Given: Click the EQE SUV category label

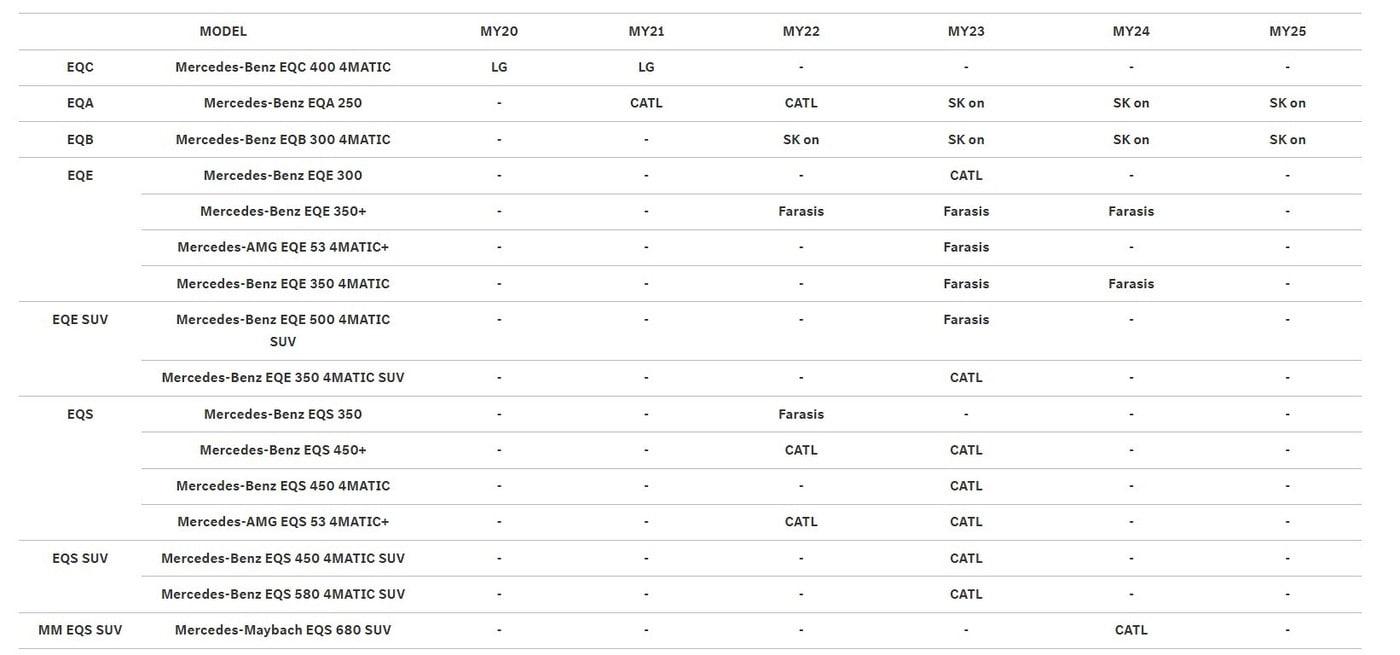Looking at the screenshot, I should [80, 320].
